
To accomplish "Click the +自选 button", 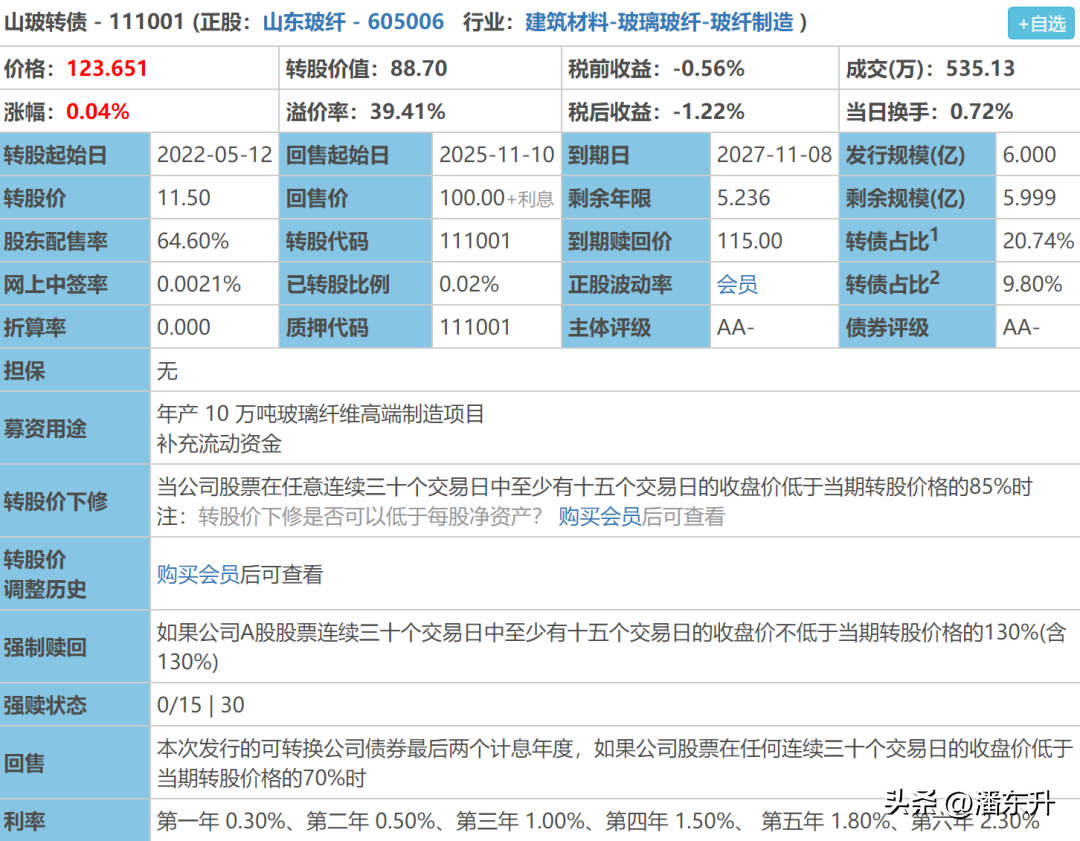I will 1041,23.
